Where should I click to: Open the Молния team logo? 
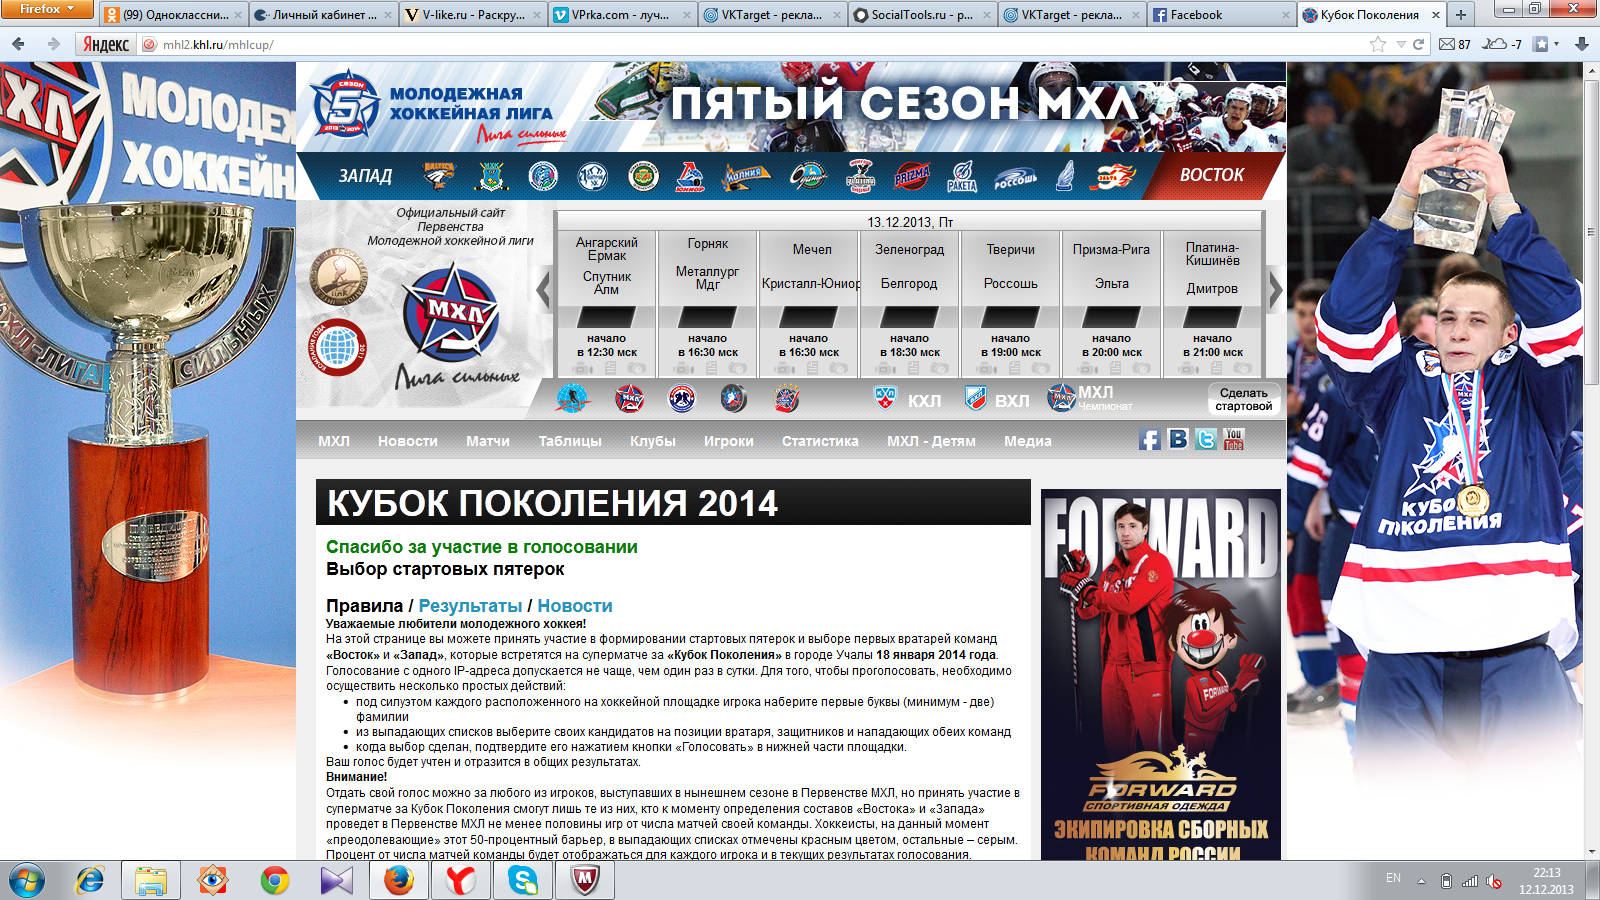[x=746, y=176]
